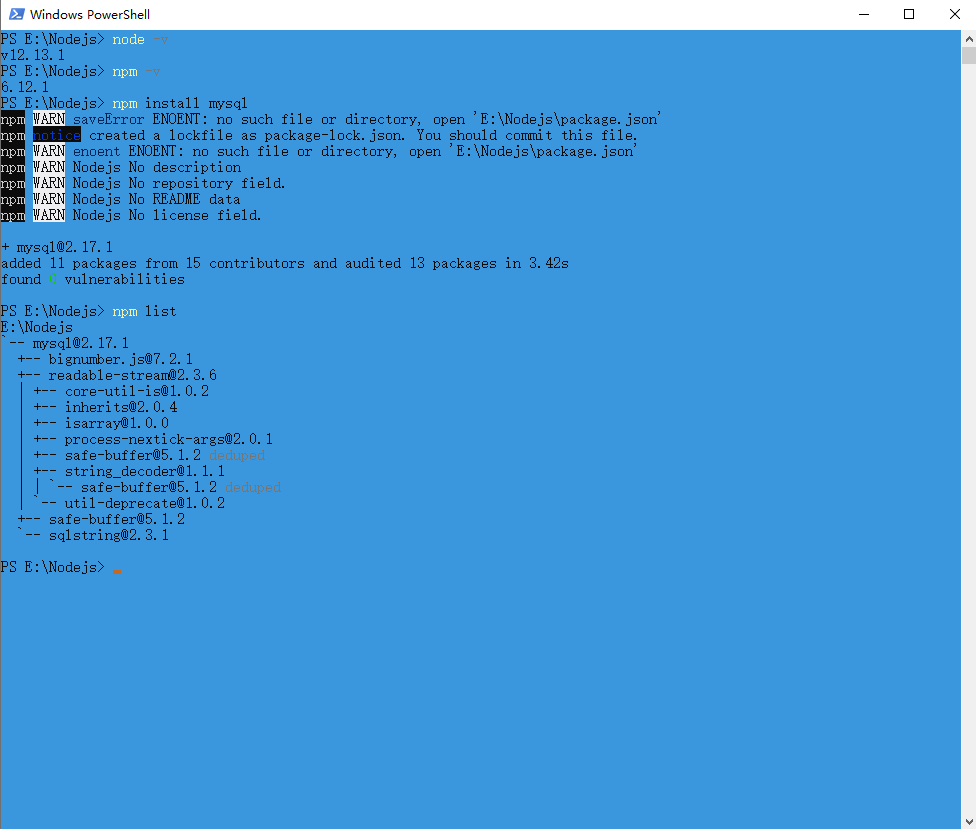Click the 'v12.13.1' version output

(x=32, y=55)
